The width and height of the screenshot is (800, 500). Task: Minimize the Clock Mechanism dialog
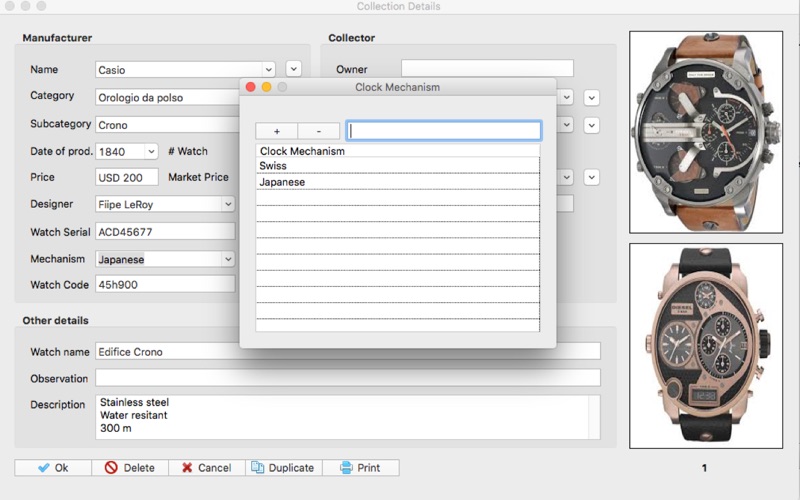(266, 87)
